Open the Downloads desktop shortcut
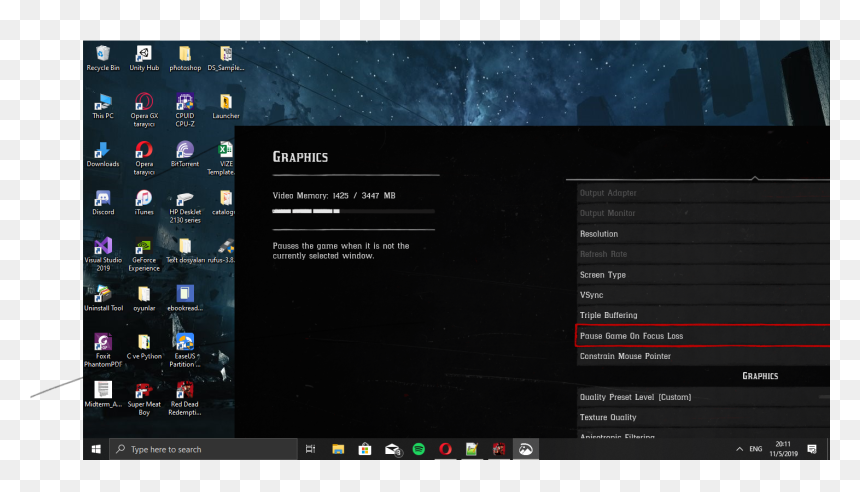This screenshot has height=492, width=860. (103, 155)
